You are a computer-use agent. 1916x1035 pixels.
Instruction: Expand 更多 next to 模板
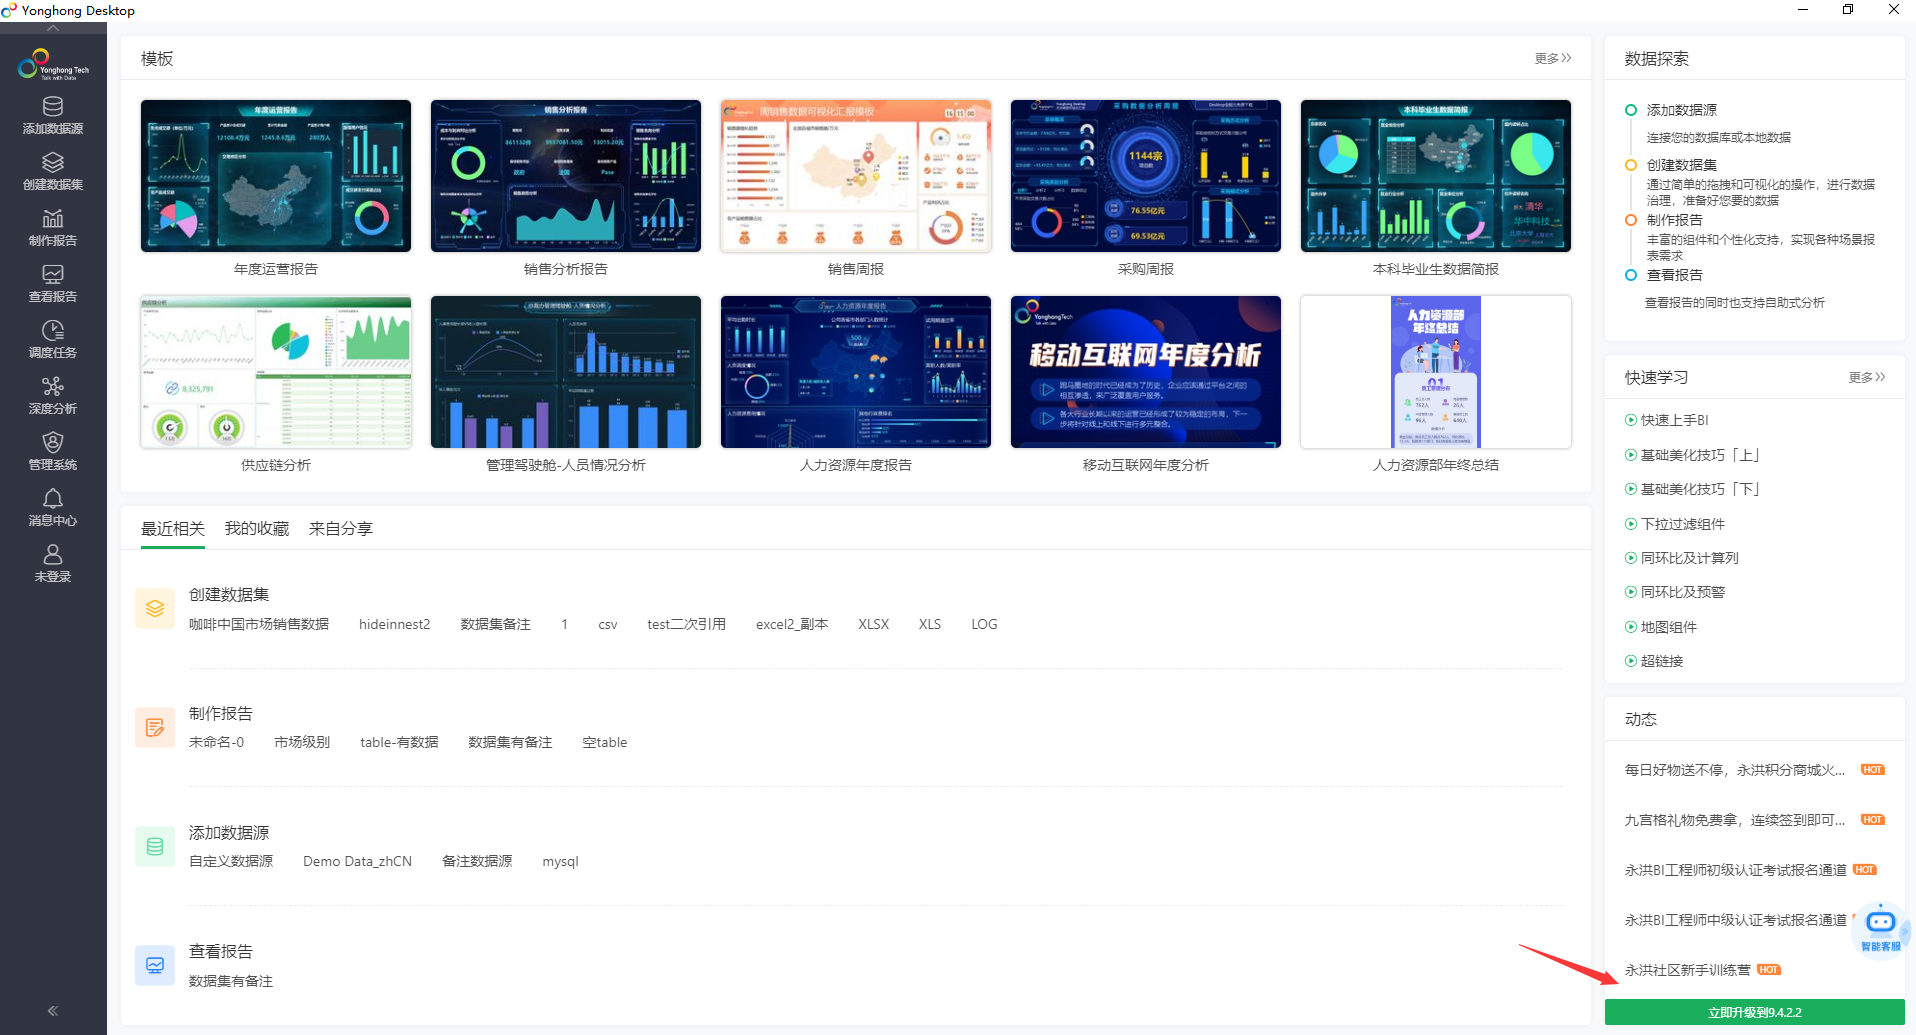[x=1551, y=58]
